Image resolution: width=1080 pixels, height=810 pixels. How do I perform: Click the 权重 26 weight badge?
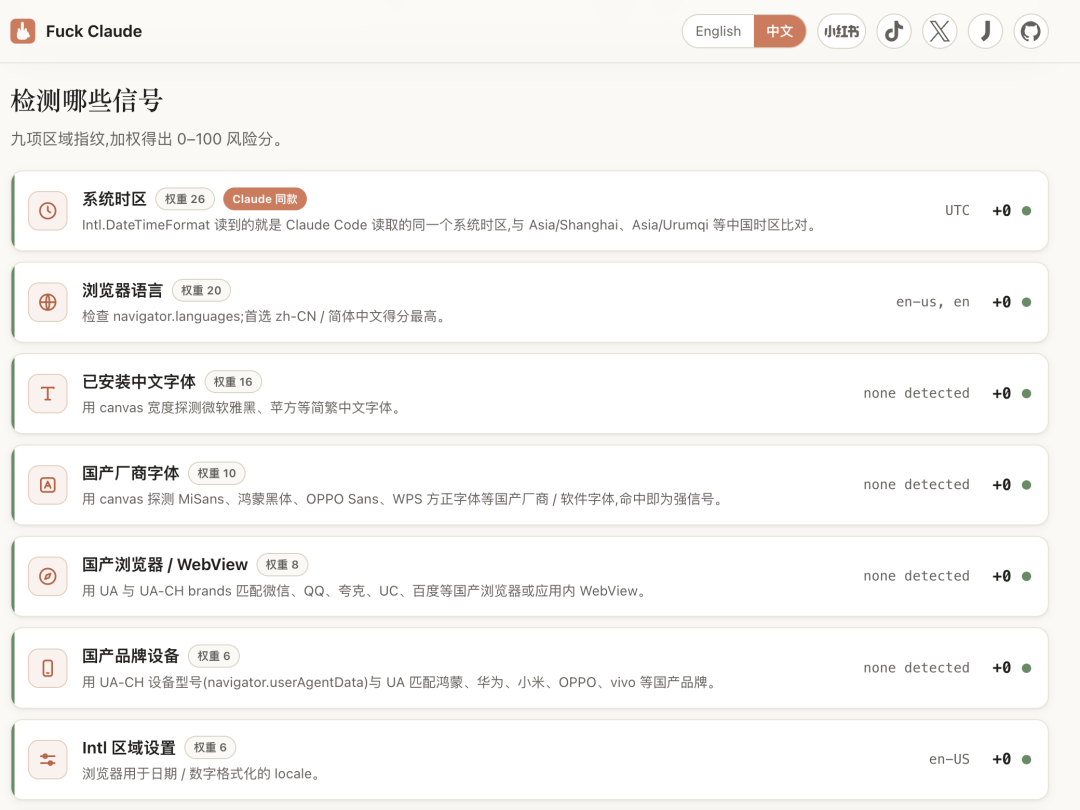[185, 199]
